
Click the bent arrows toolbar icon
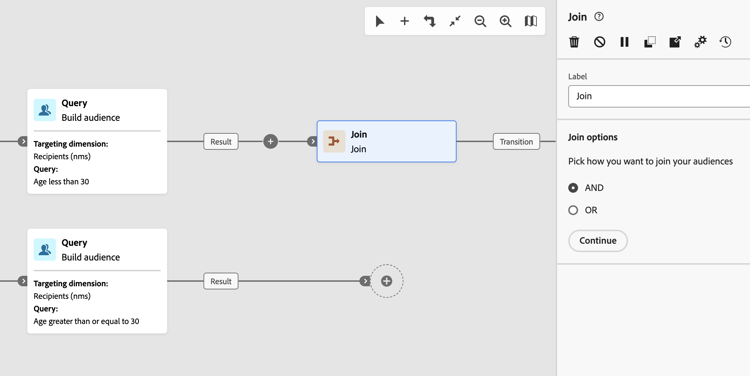[x=430, y=21]
